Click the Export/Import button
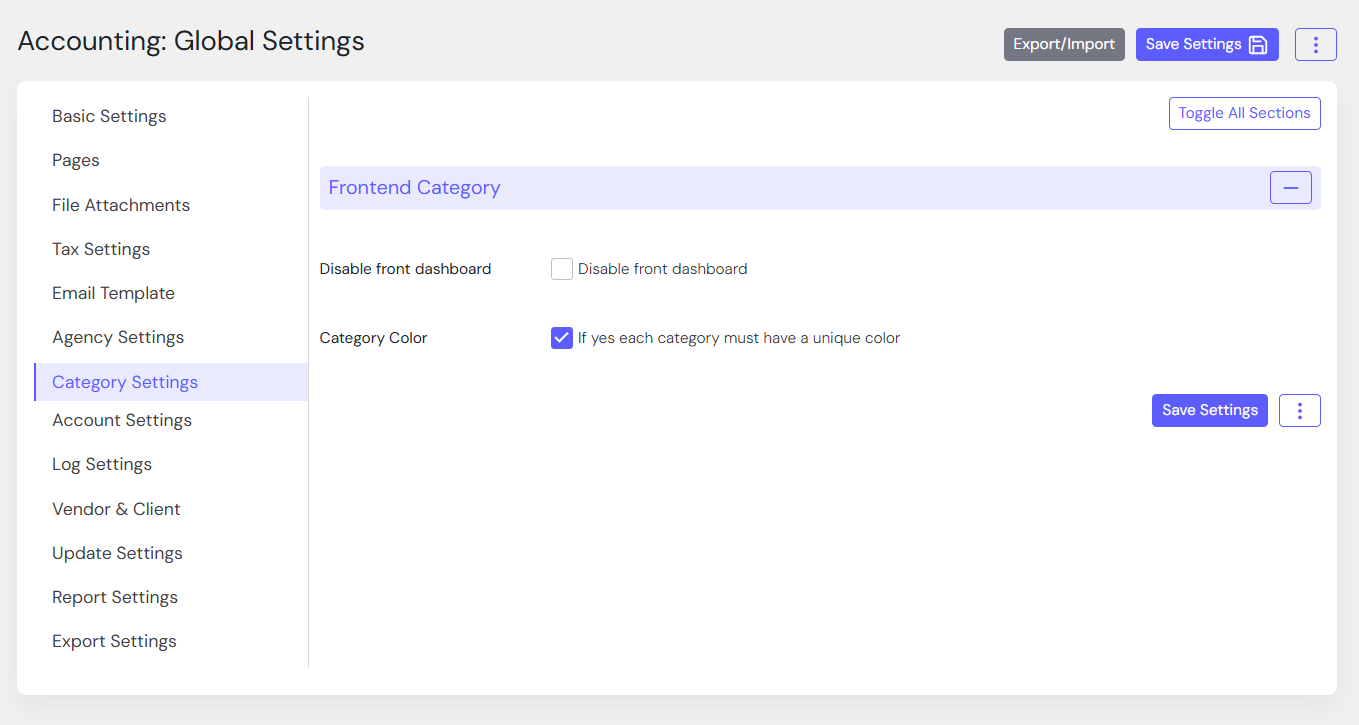 1064,44
